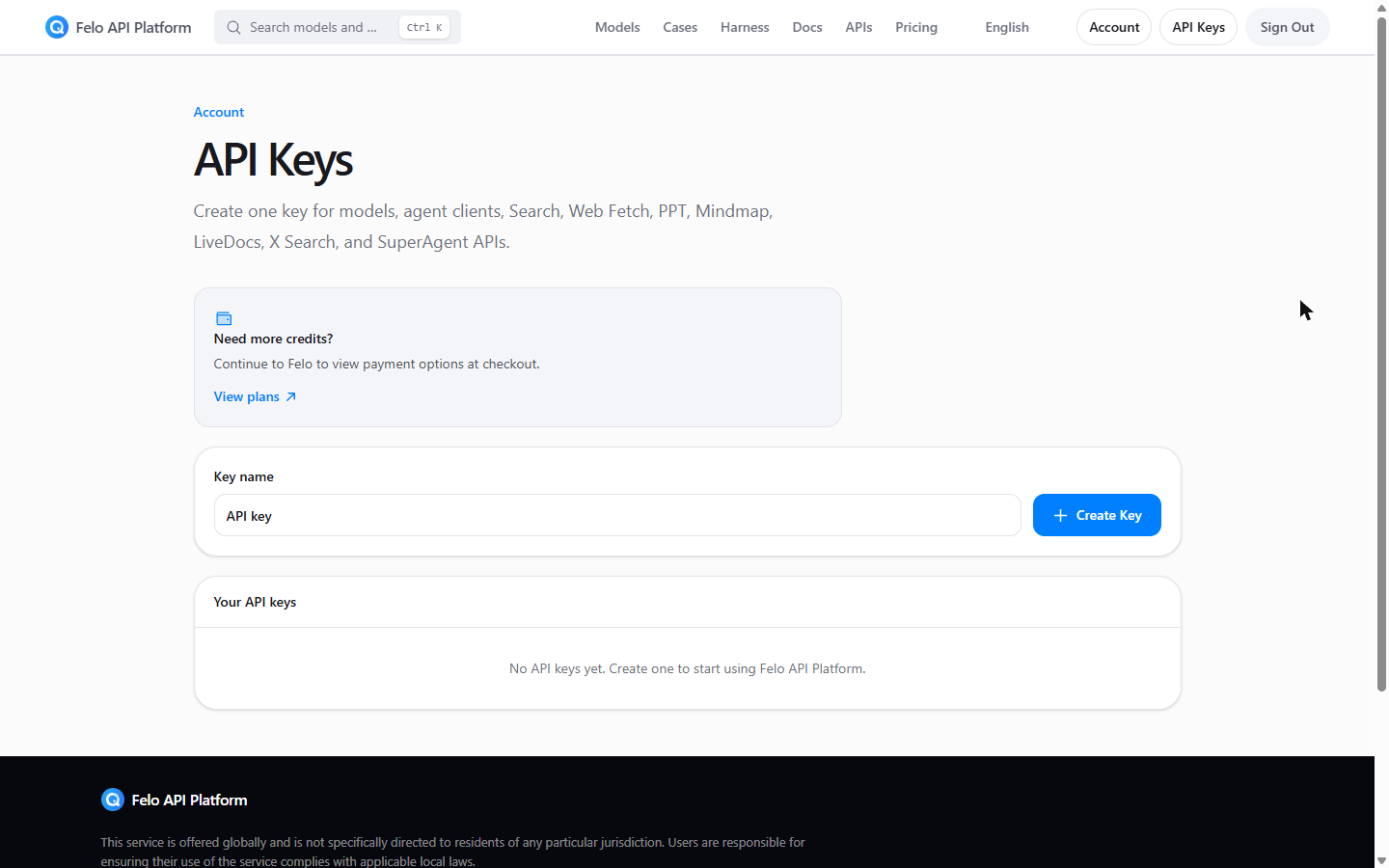
Task: Click the footer 'Felo API Platform' text
Action: click(x=189, y=800)
